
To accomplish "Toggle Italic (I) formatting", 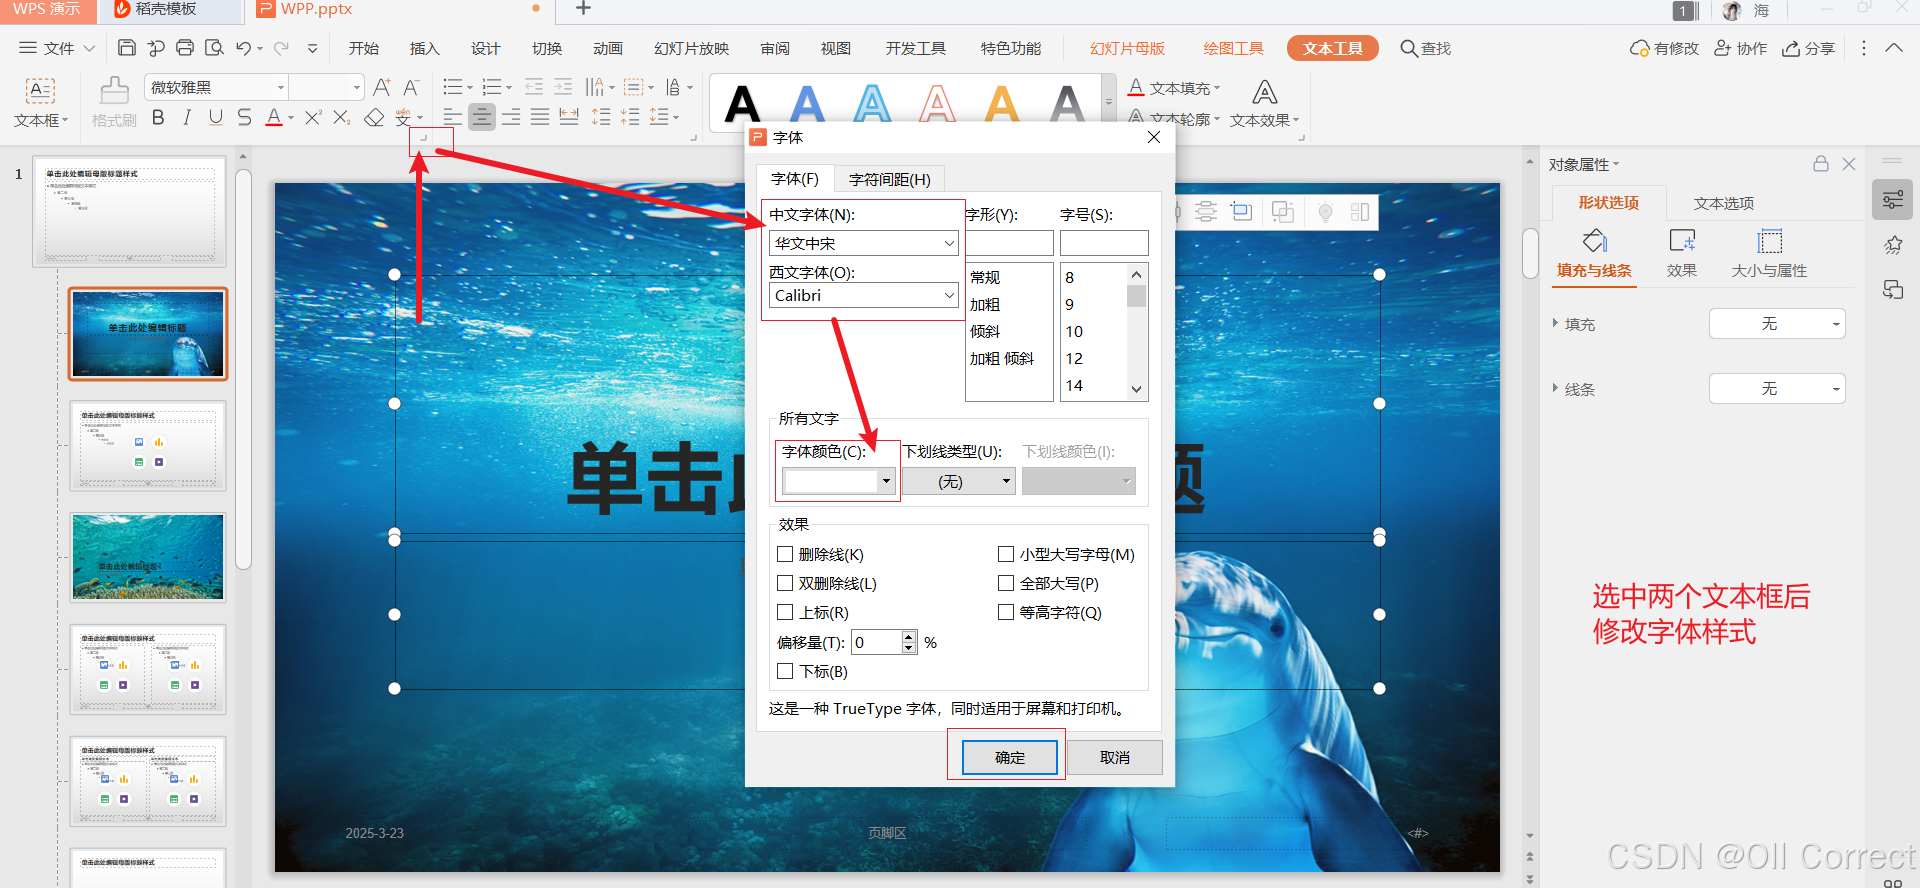I will (x=187, y=117).
